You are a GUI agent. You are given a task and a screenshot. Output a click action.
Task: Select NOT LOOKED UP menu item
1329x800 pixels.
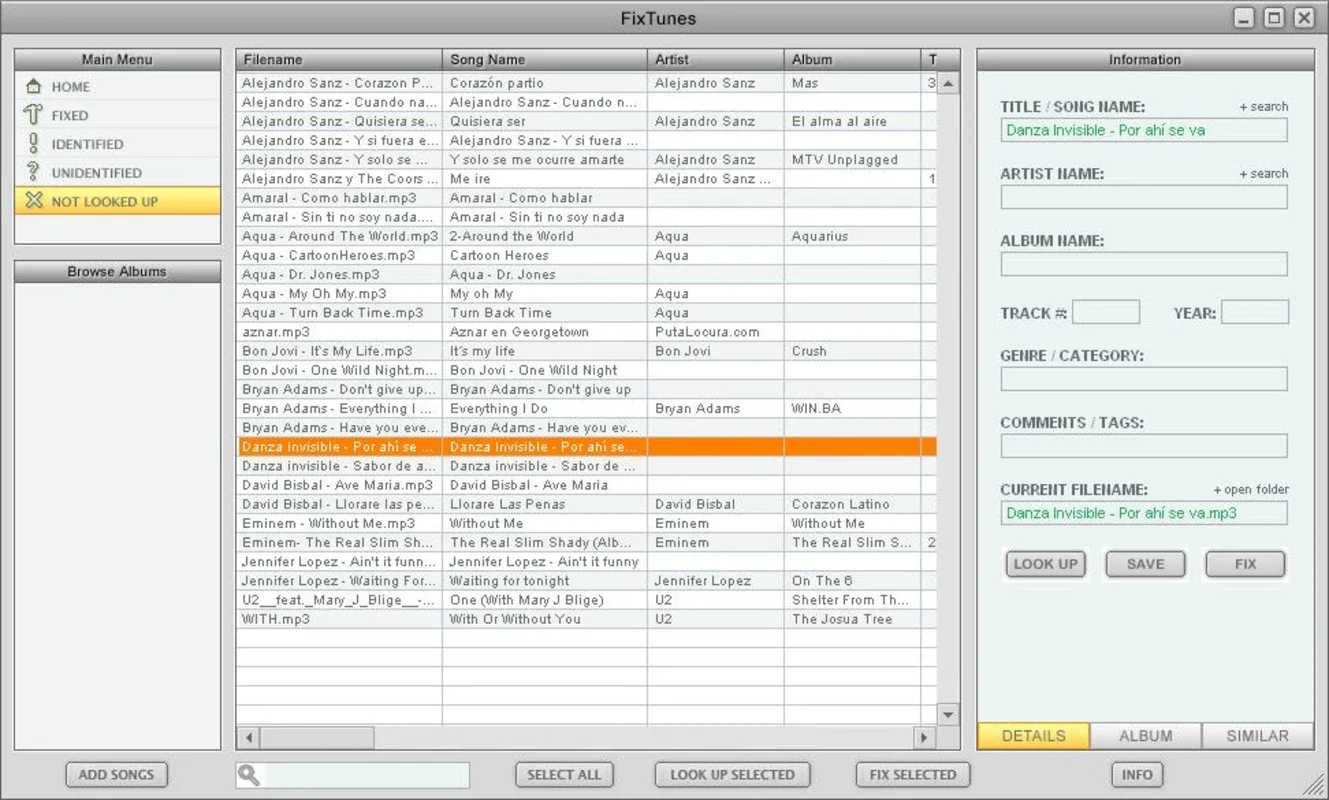117,201
